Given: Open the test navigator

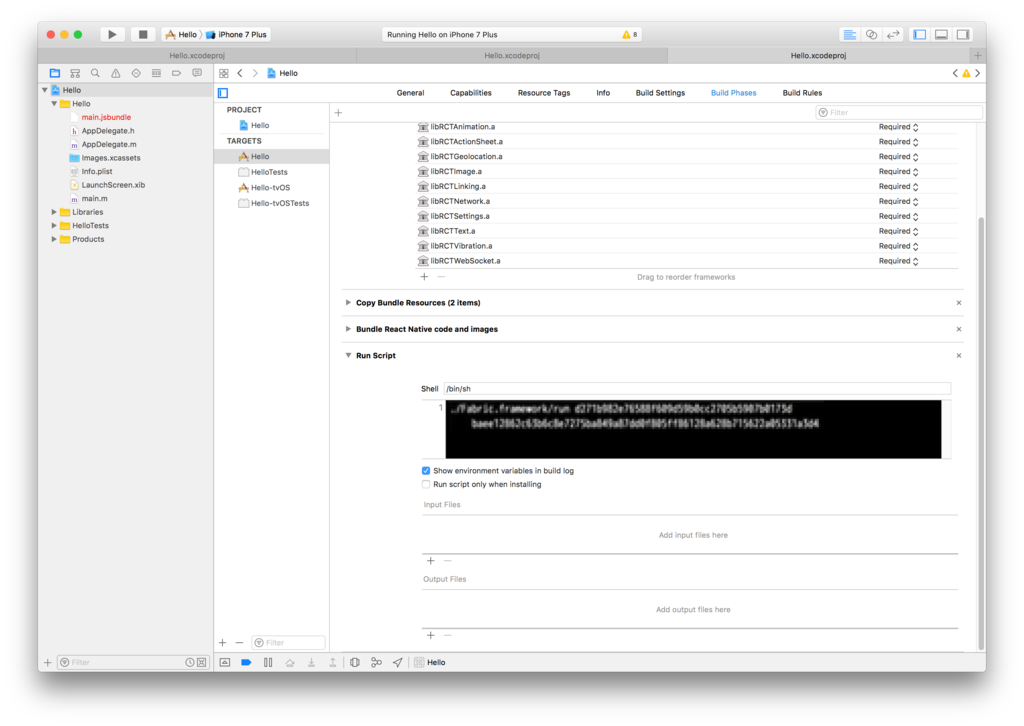Looking at the screenshot, I should point(136,73).
